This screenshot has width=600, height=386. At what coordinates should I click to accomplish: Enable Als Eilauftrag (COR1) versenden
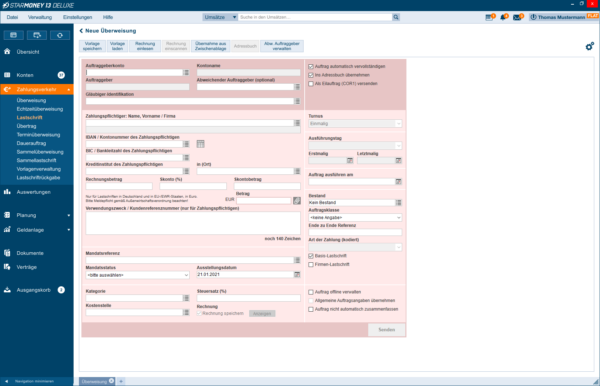coord(311,84)
